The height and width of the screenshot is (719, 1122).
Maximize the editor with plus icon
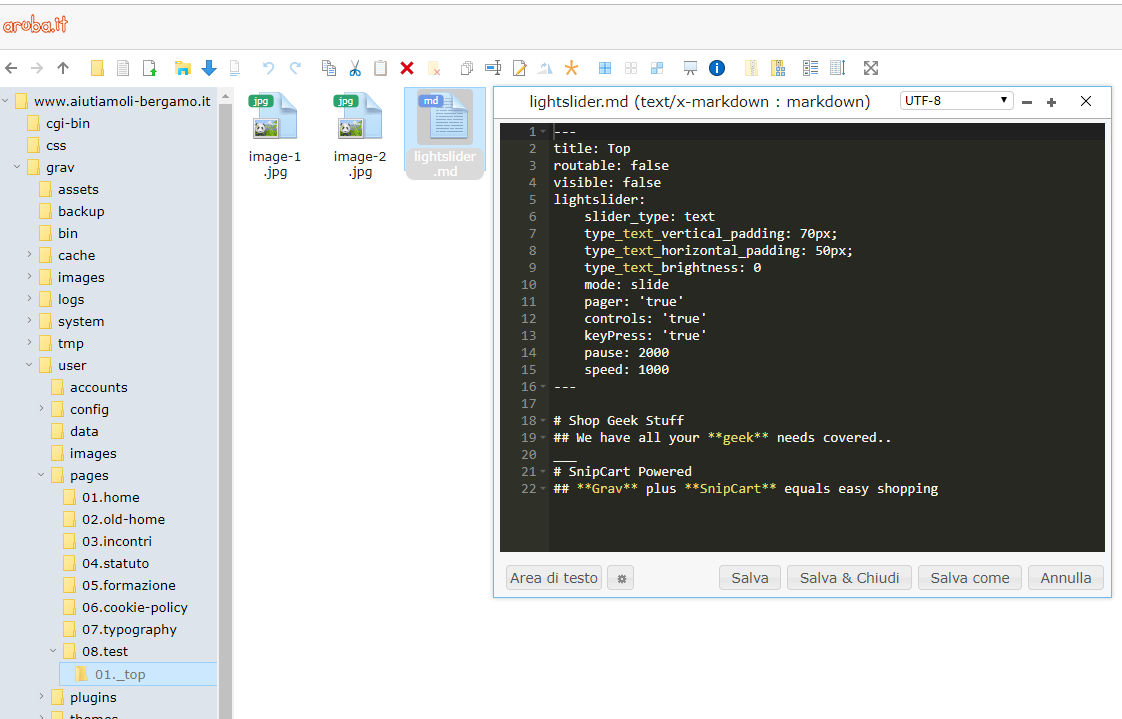pyautogui.click(x=1051, y=102)
